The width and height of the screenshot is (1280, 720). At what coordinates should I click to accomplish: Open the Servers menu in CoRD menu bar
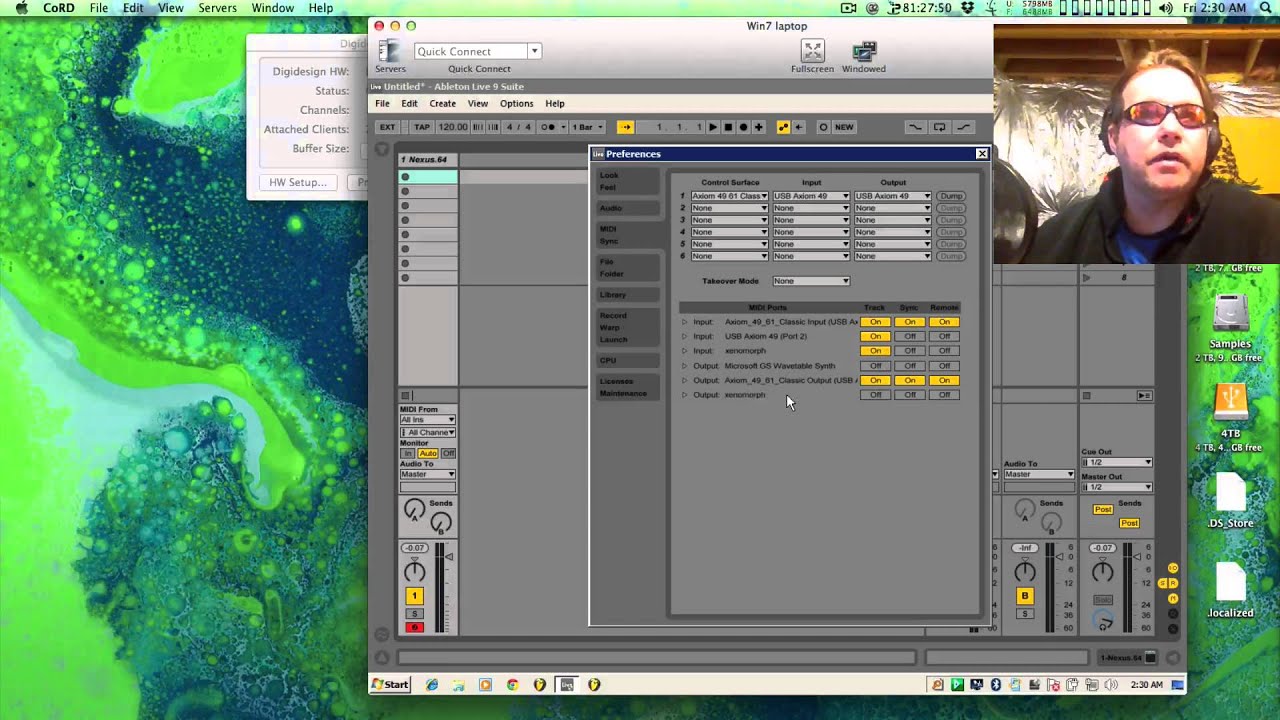217,8
